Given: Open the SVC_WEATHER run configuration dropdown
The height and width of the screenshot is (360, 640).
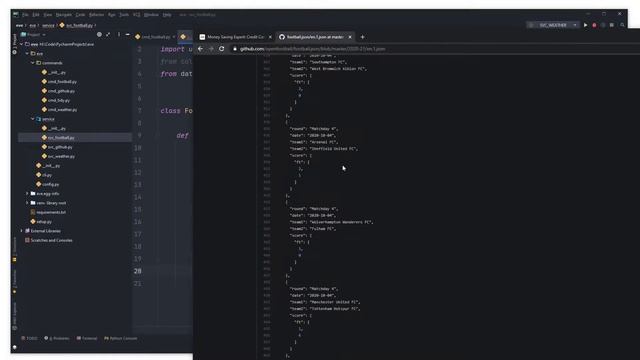Looking at the screenshot, I should (x=553, y=25).
